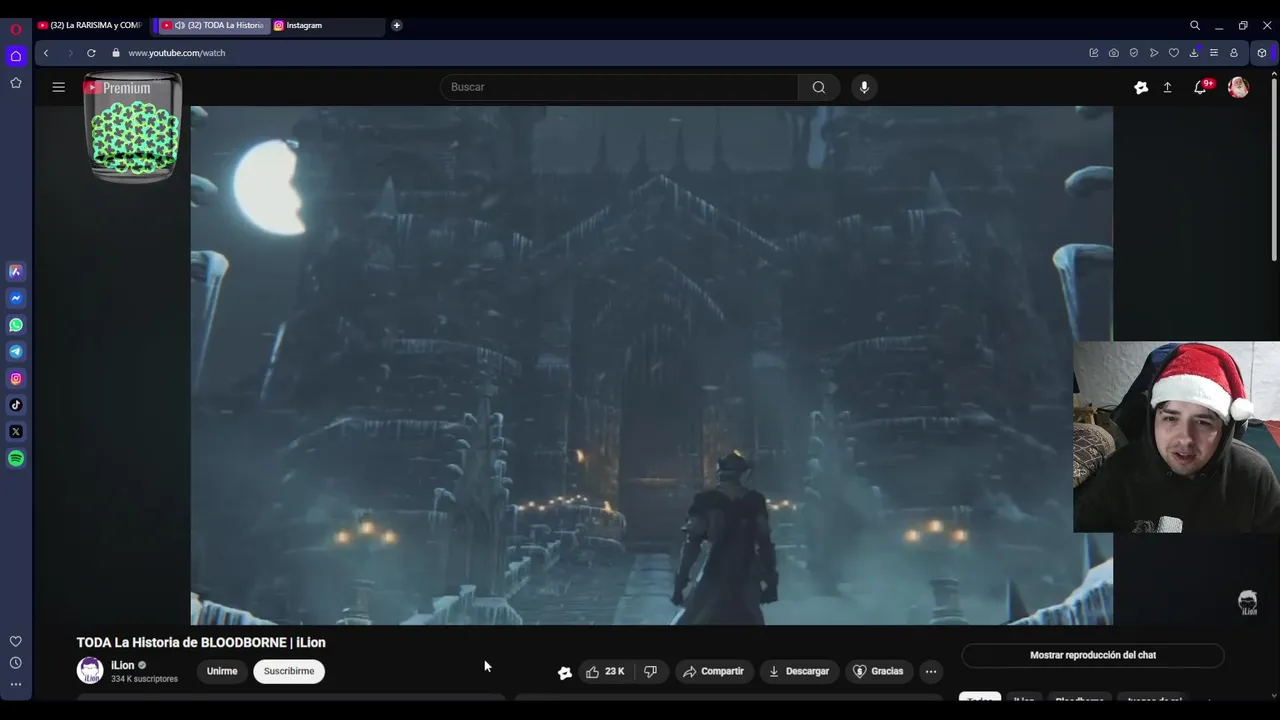Open Aria AI in Opera sidebar

click(x=16, y=271)
